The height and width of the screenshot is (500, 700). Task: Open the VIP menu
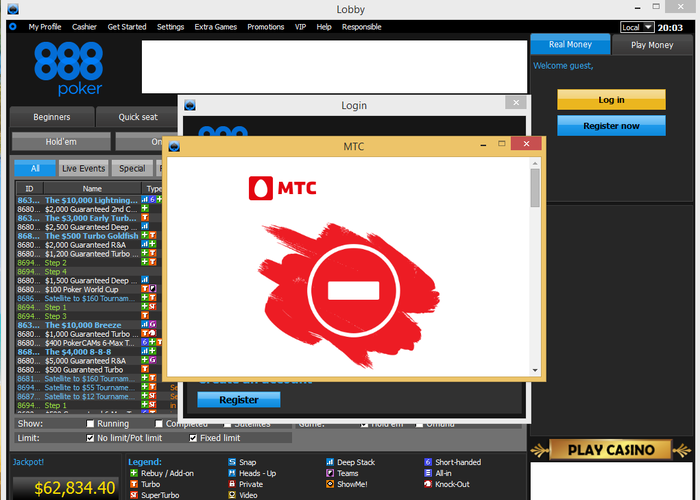(300, 27)
